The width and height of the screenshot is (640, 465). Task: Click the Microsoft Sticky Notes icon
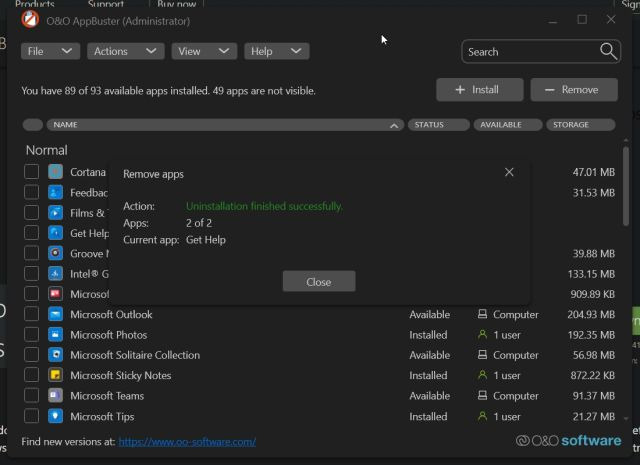click(x=56, y=375)
